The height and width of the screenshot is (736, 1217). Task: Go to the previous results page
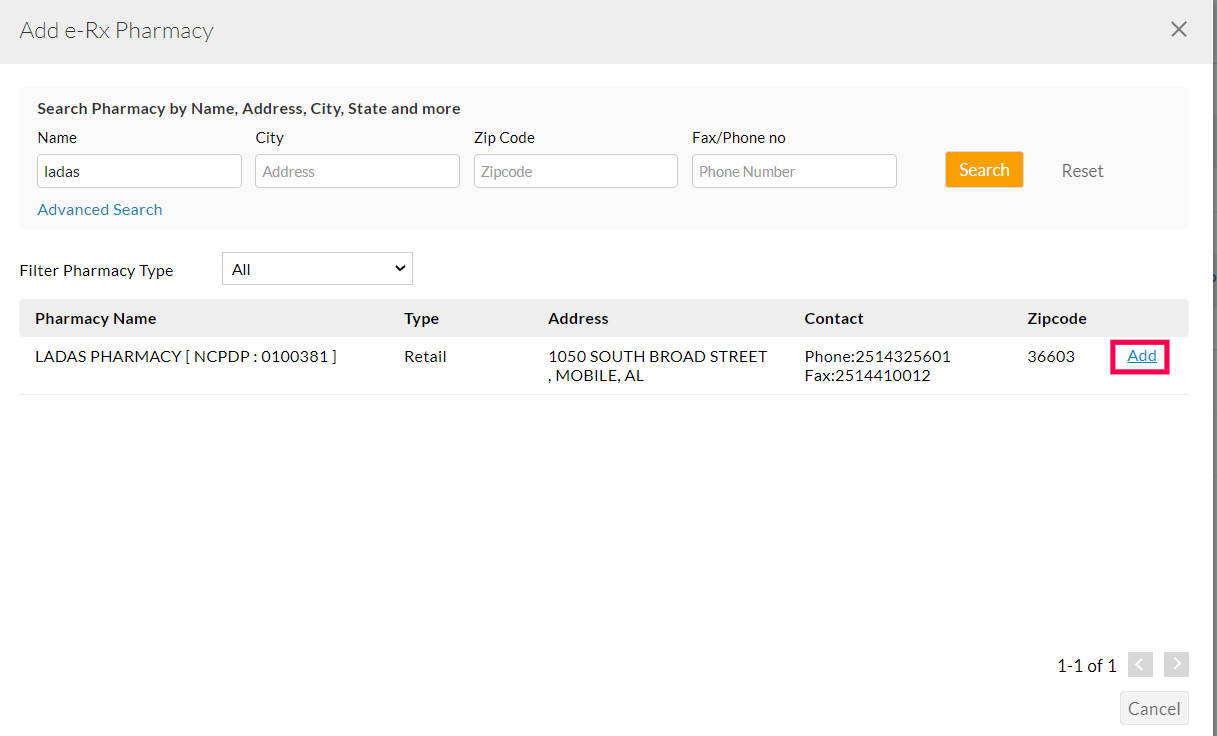click(1140, 664)
